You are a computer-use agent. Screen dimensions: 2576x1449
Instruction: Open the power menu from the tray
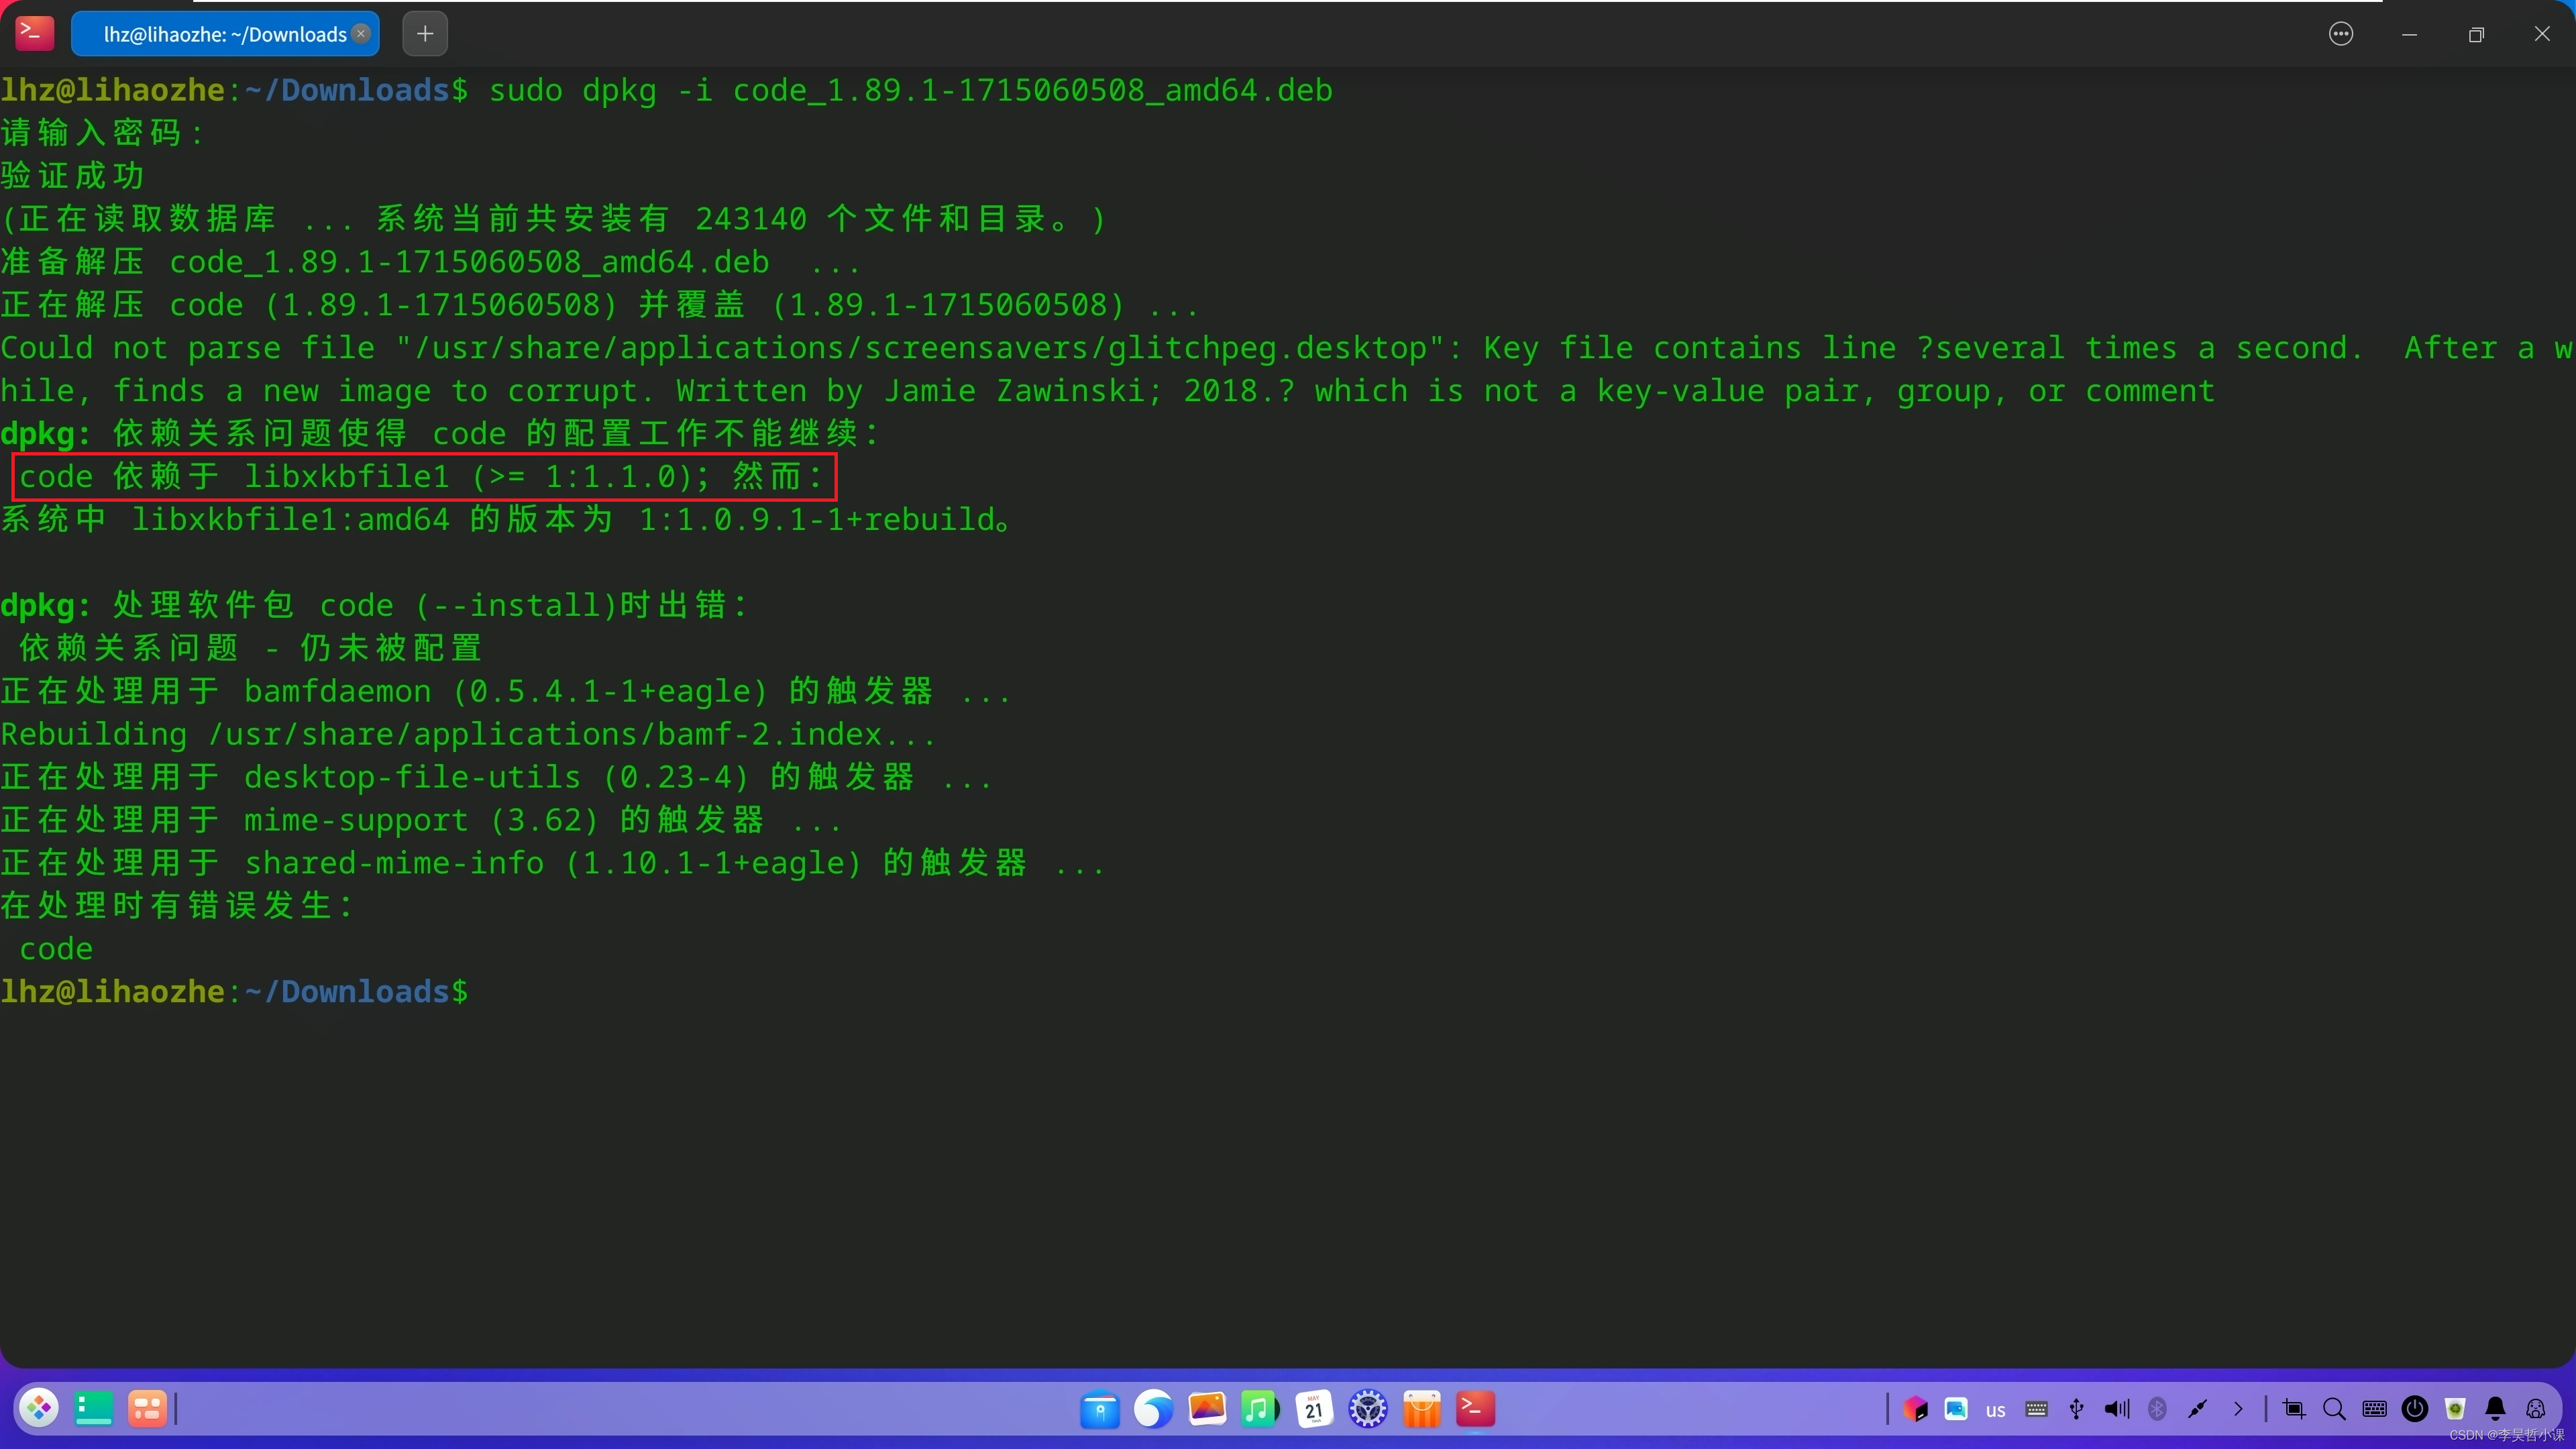2415,1409
